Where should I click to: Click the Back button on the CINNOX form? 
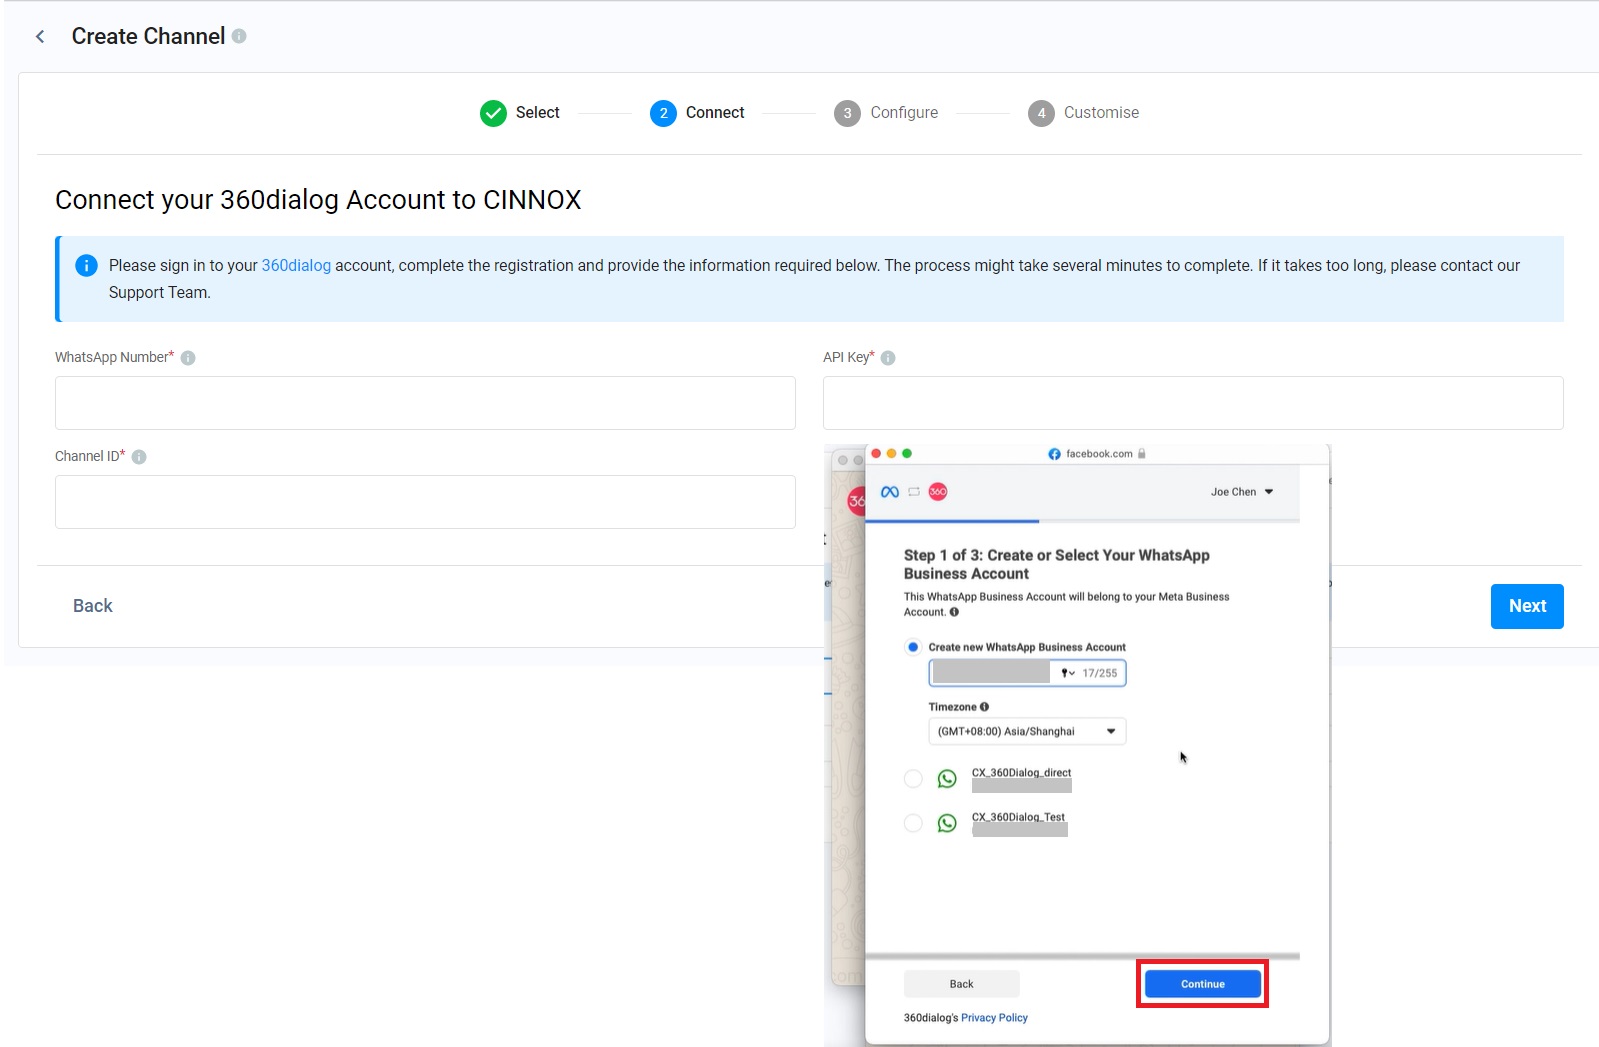pyautogui.click(x=93, y=606)
